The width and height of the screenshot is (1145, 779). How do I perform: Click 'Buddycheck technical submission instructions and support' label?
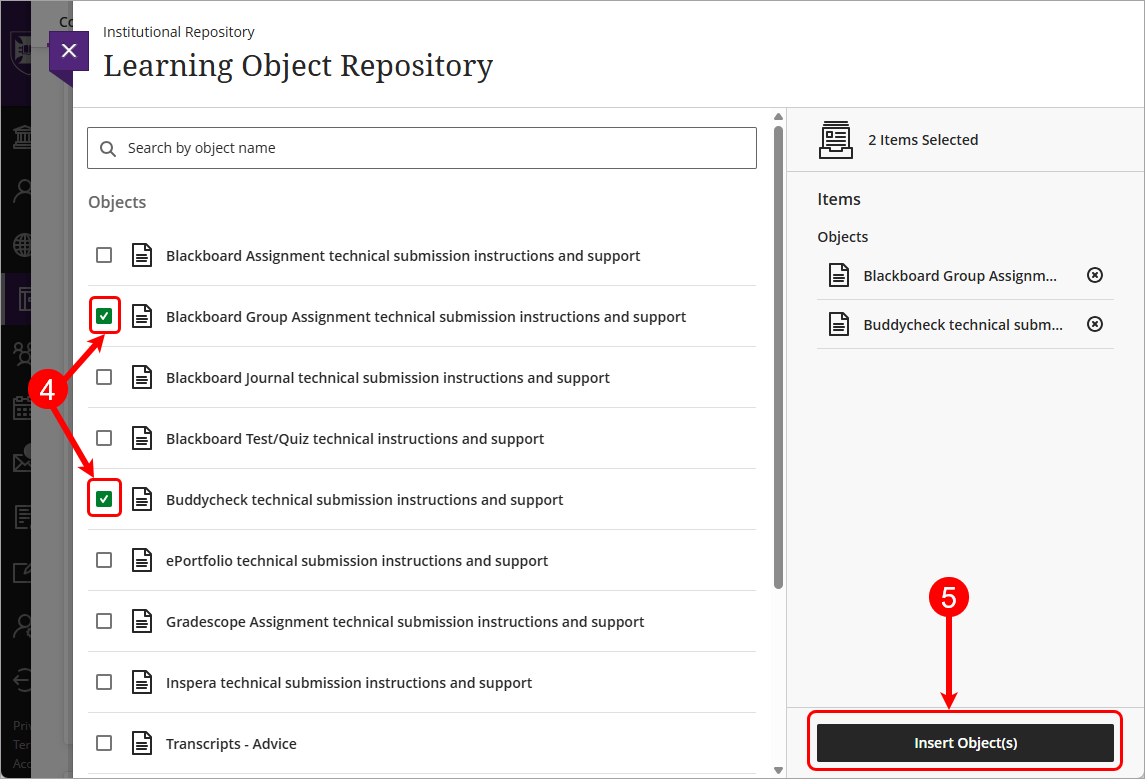click(364, 500)
